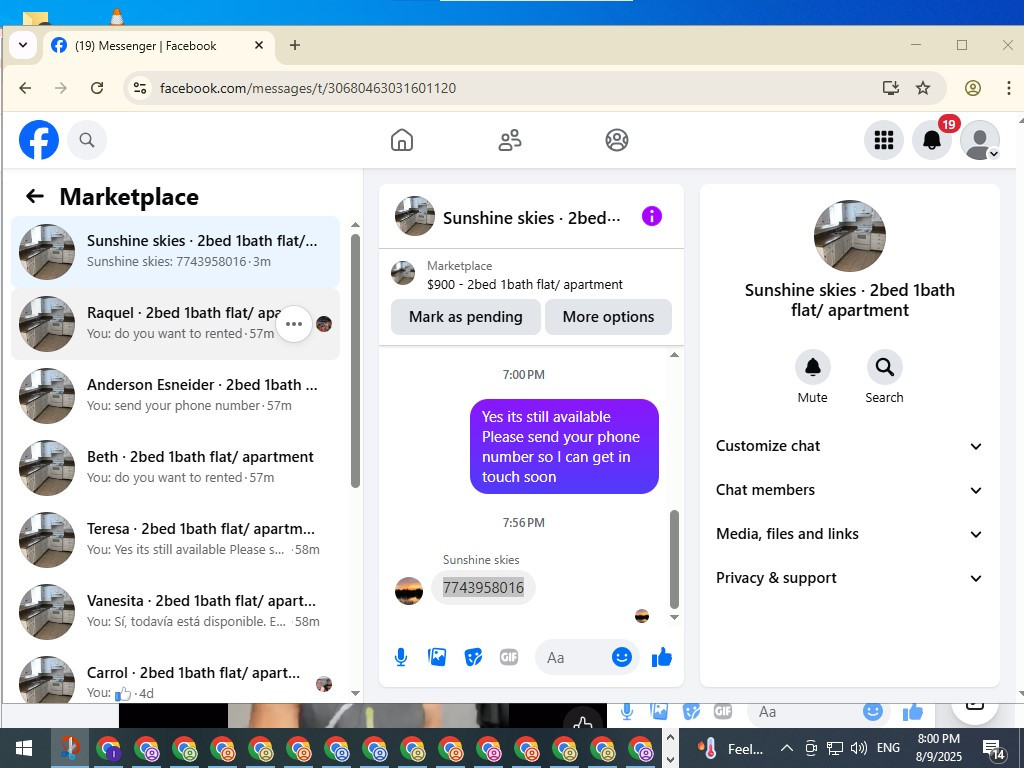Click $900 2bed 1bath listing link
The image size is (1024, 768).
[524, 285]
